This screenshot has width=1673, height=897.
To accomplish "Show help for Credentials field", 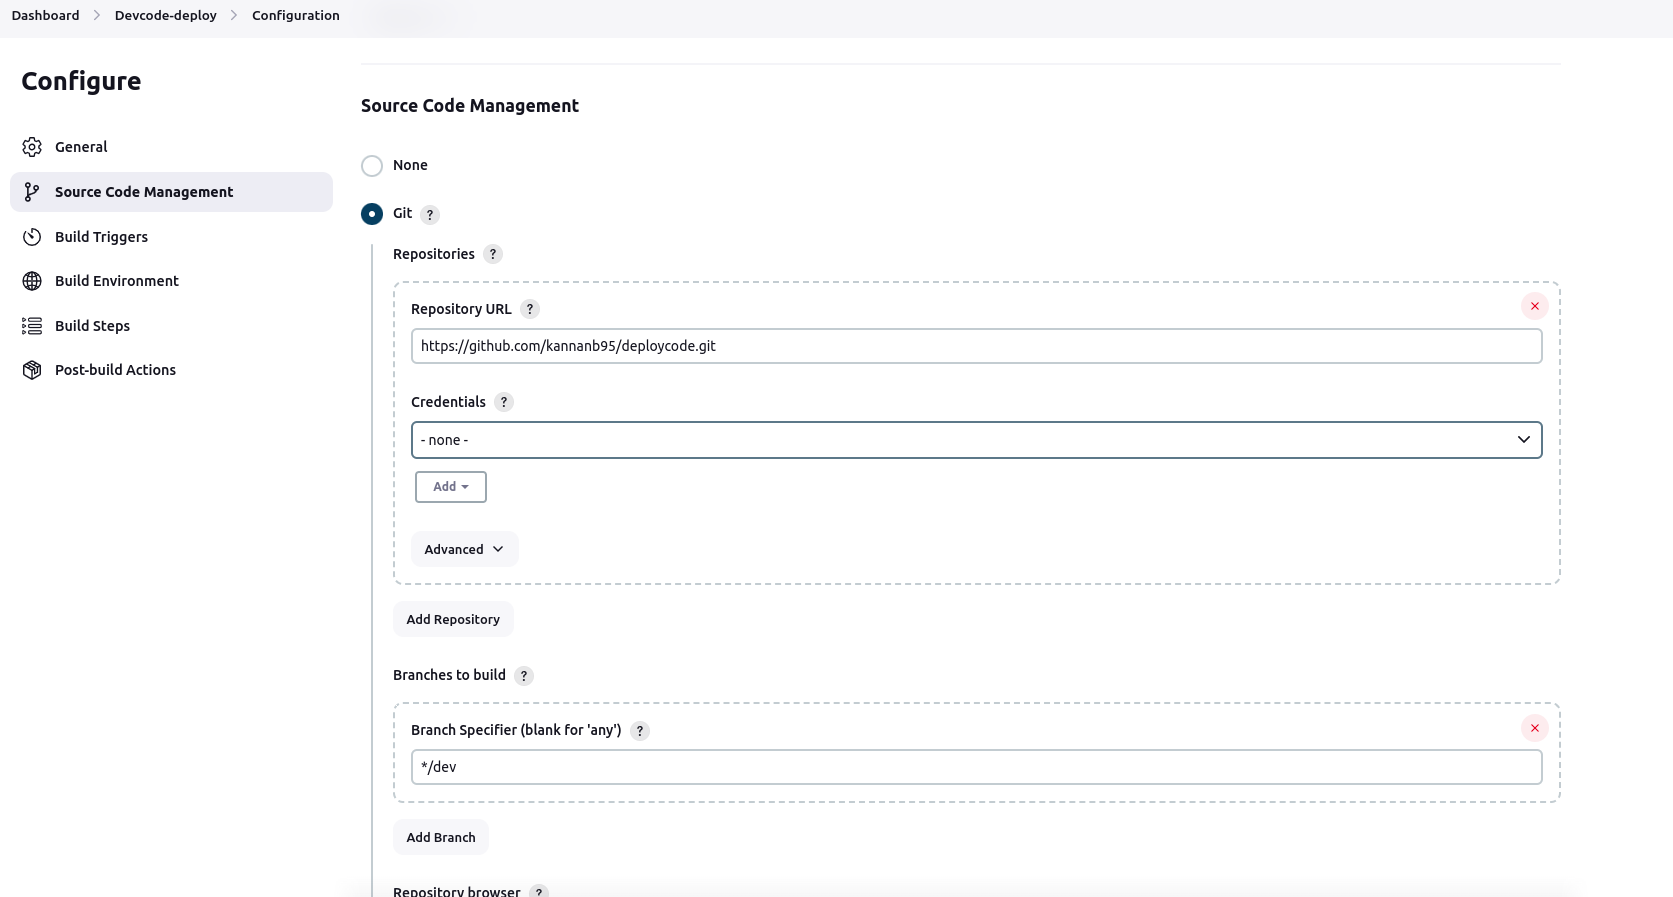I will tap(504, 402).
